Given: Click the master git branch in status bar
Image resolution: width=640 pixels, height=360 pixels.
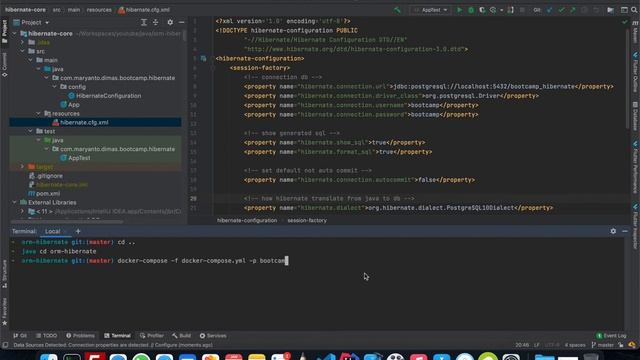Looking at the screenshot, I should click(x=602, y=345).
